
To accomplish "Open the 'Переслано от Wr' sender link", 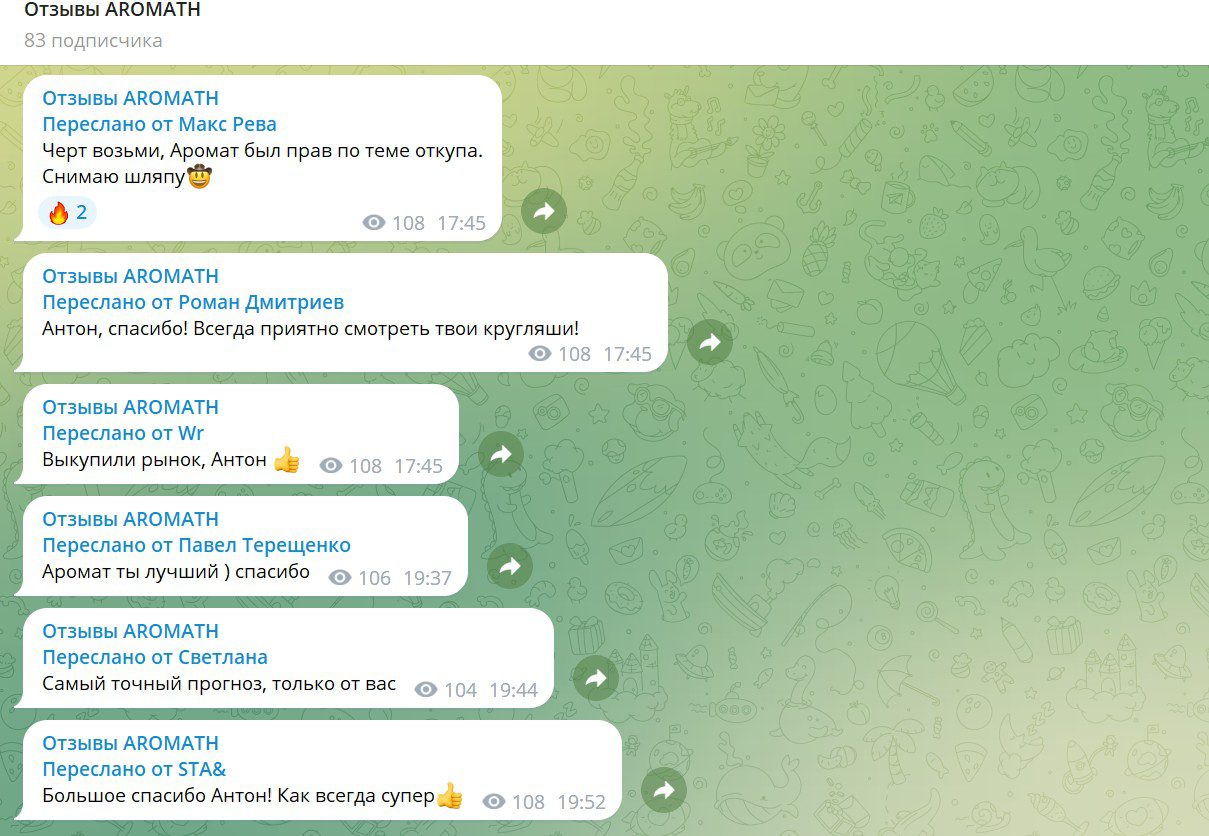I will click(x=123, y=433).
